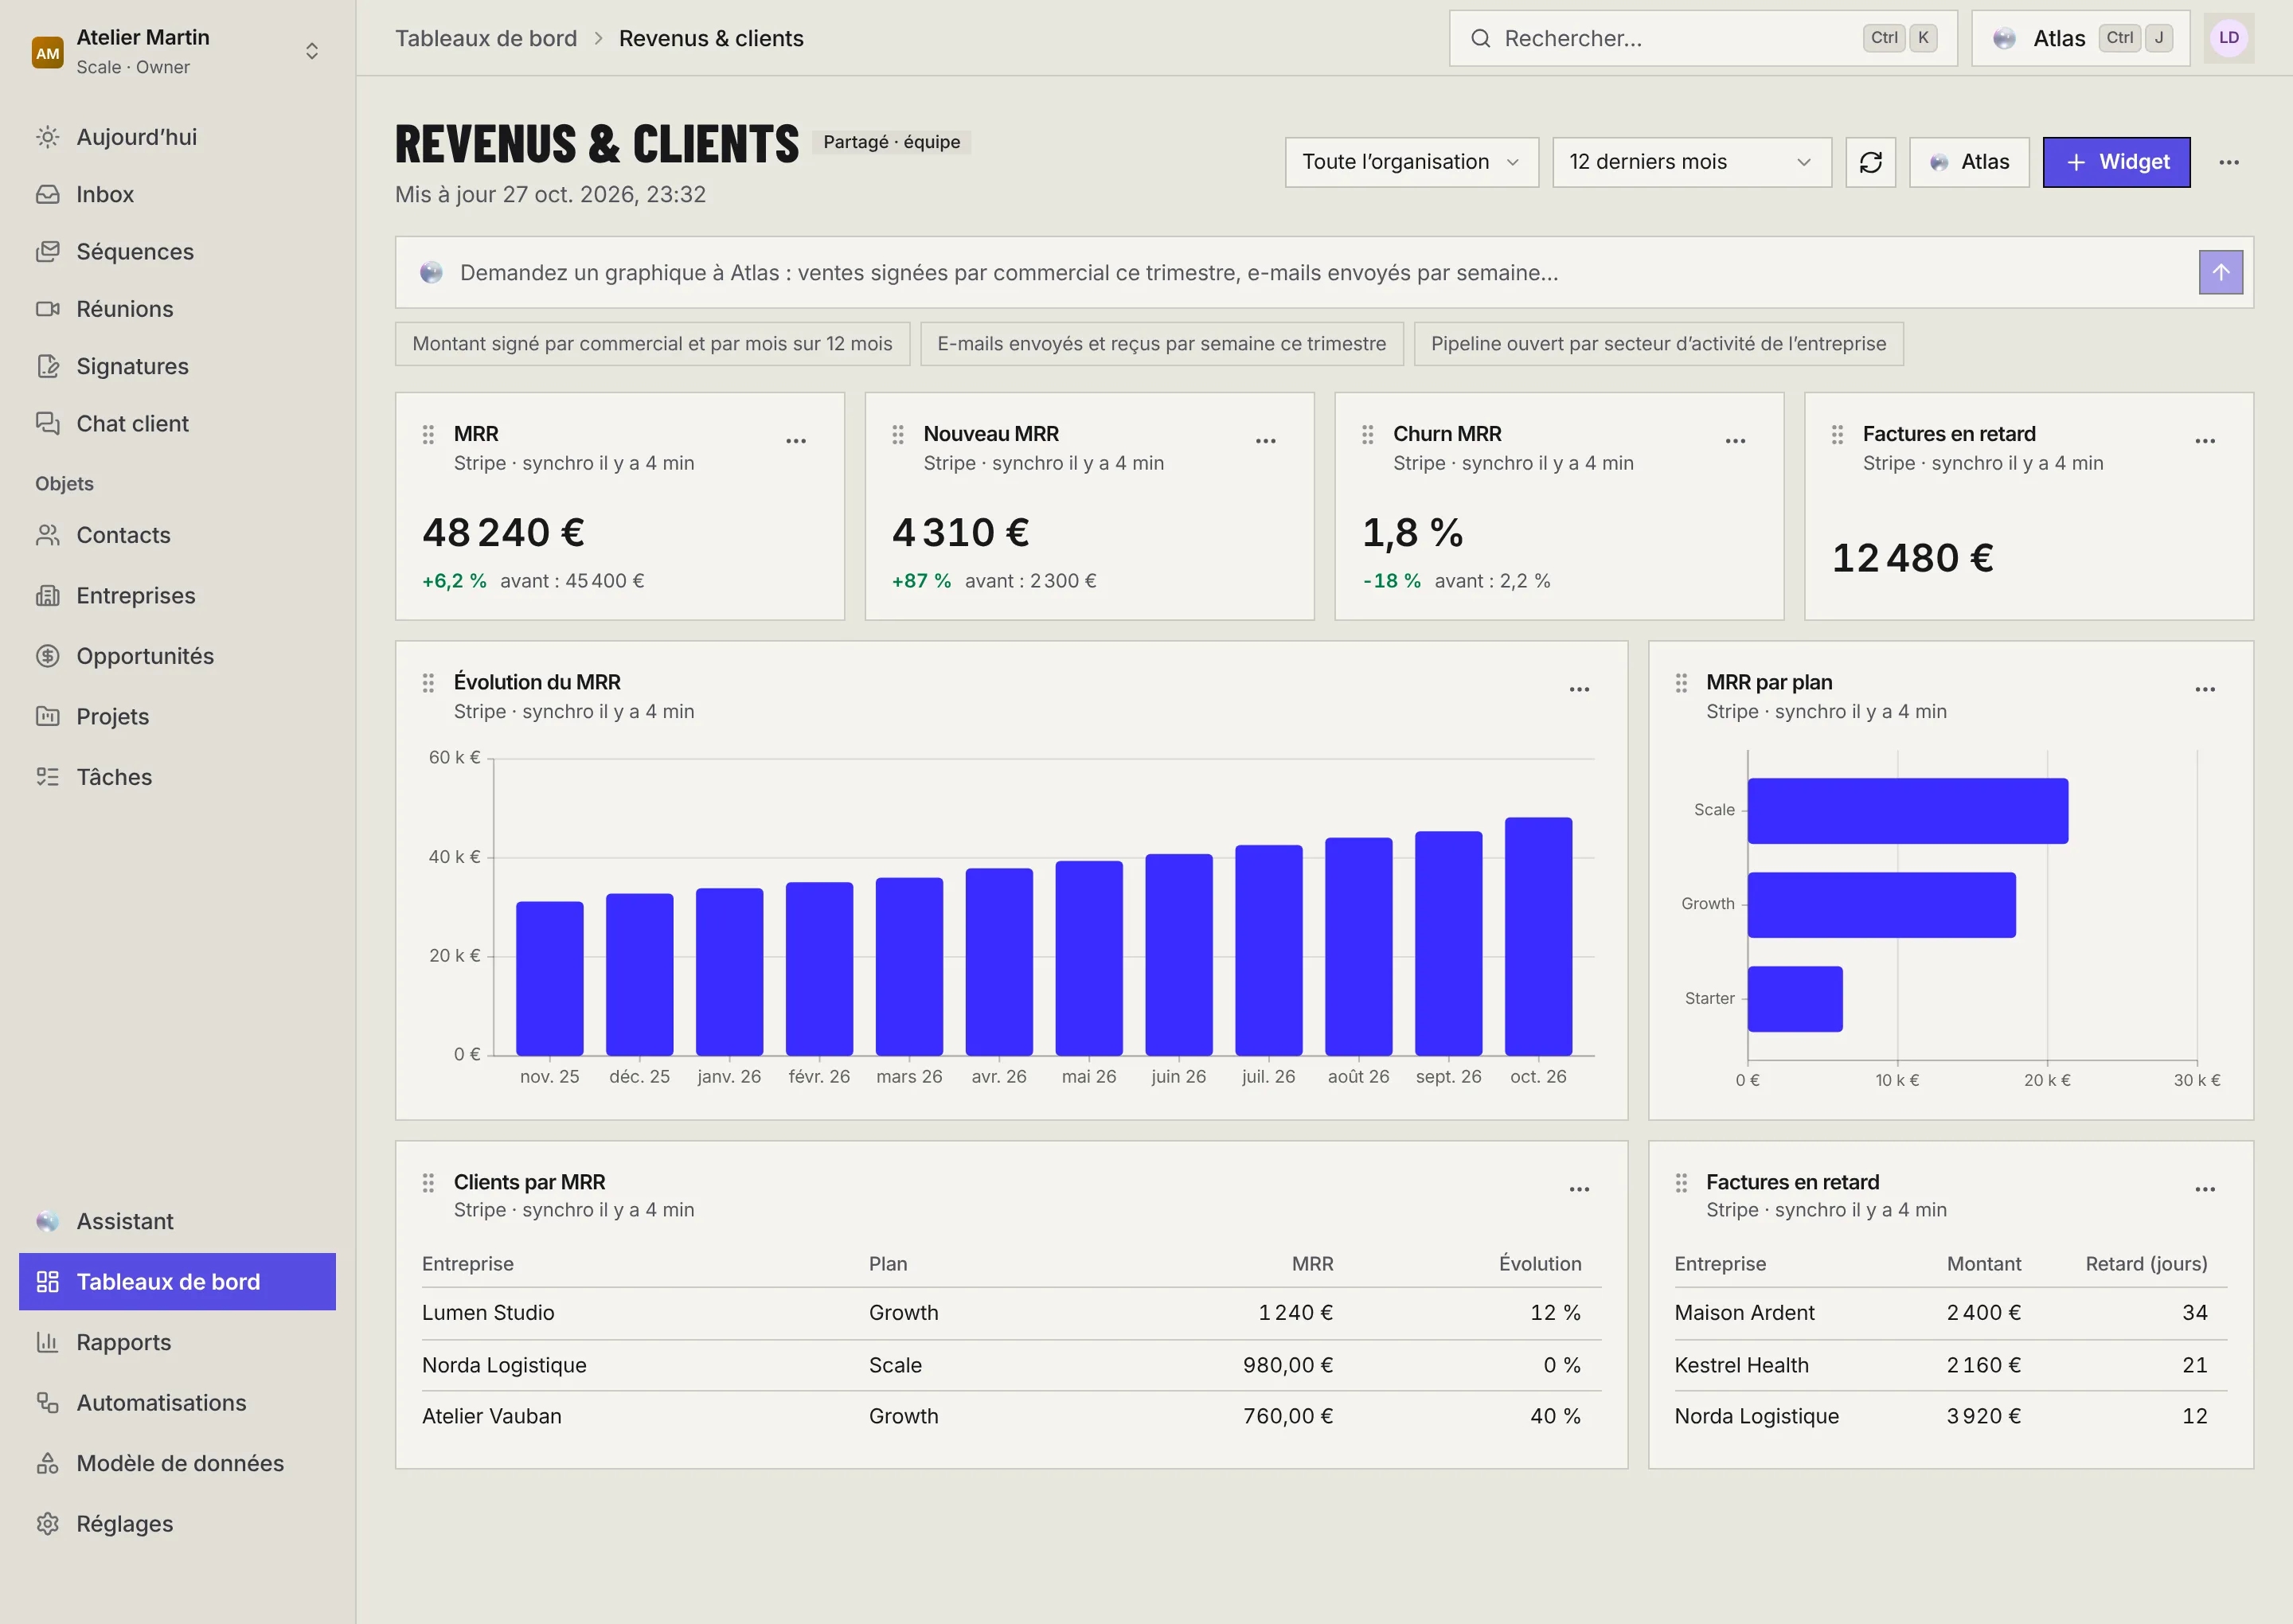Open Chat client in sidebar

177,423
